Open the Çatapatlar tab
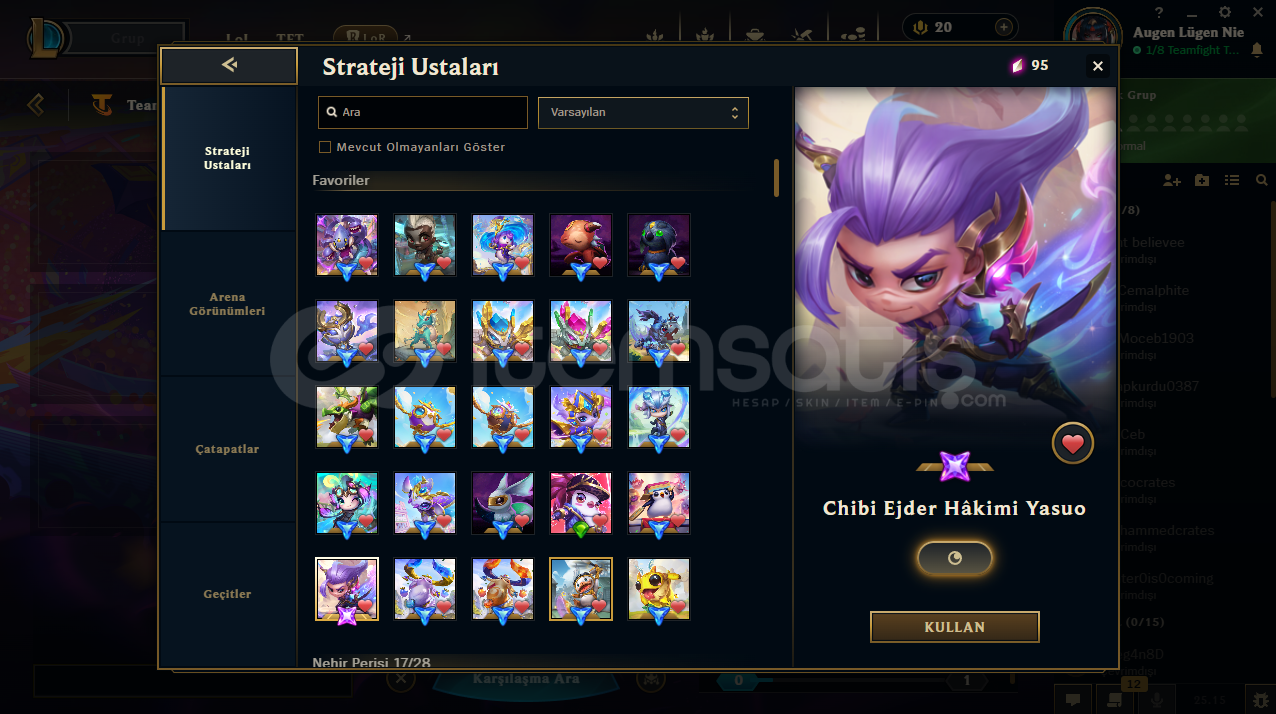This screenshot has width=1276, height=714. (x=227, y=449)
